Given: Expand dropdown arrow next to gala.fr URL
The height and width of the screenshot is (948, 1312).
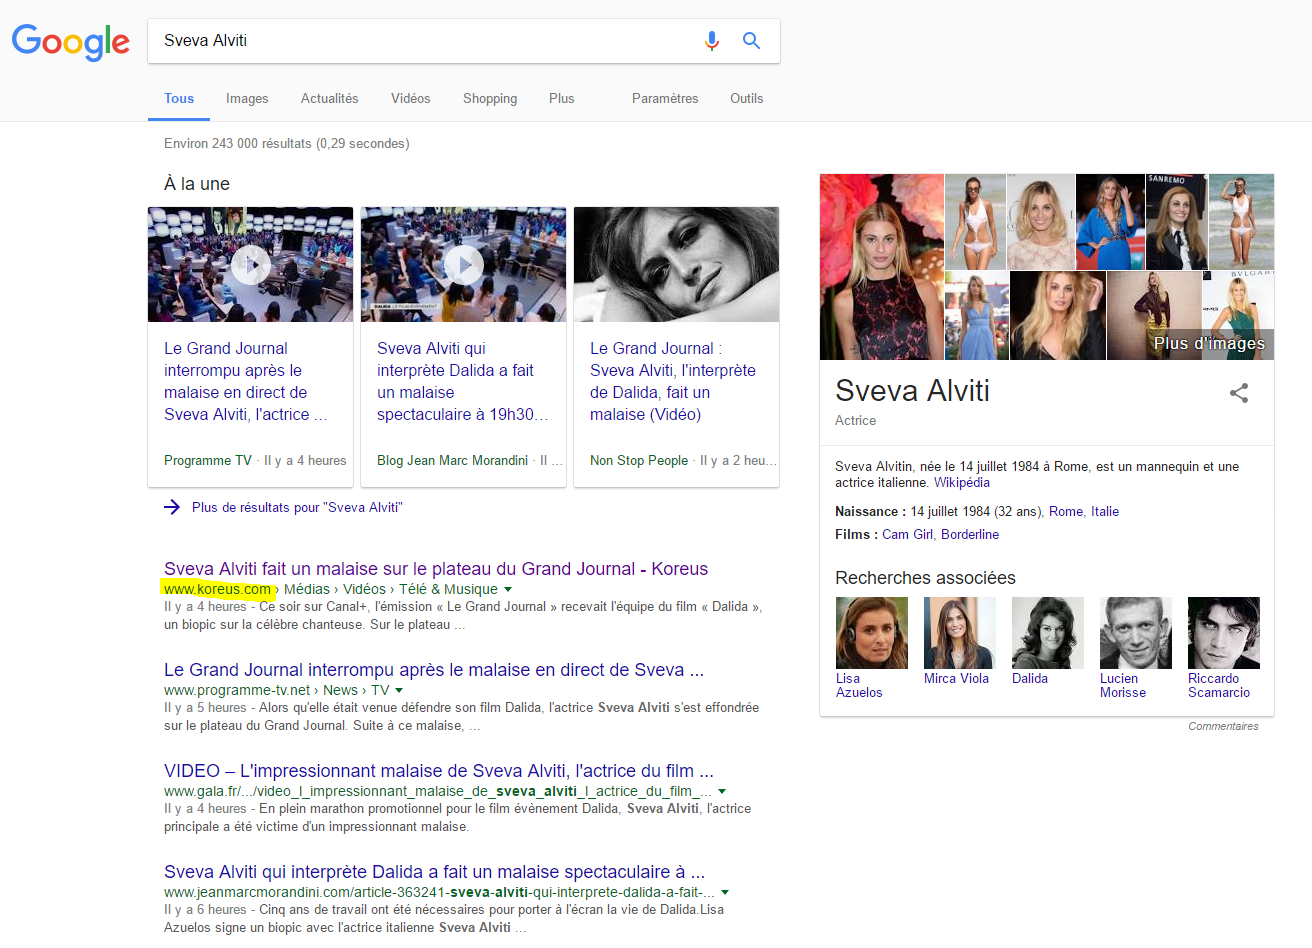Looking at the screenshot, I should click(722, 792).
